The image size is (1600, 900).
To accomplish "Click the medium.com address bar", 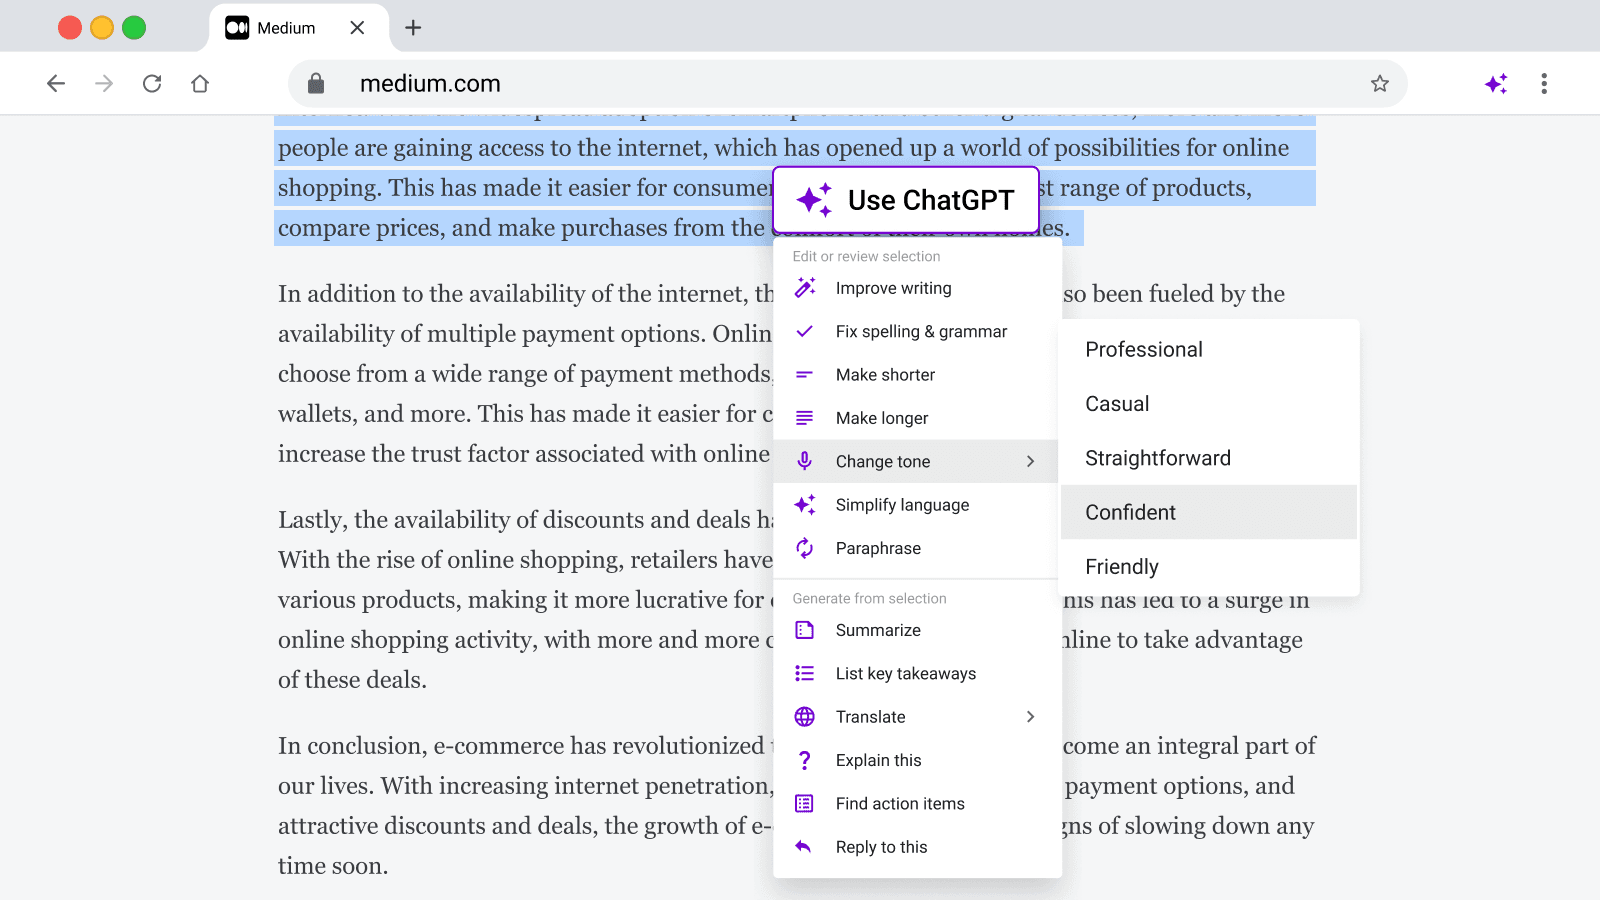I will pyautogui.click(x=847, y=84).
